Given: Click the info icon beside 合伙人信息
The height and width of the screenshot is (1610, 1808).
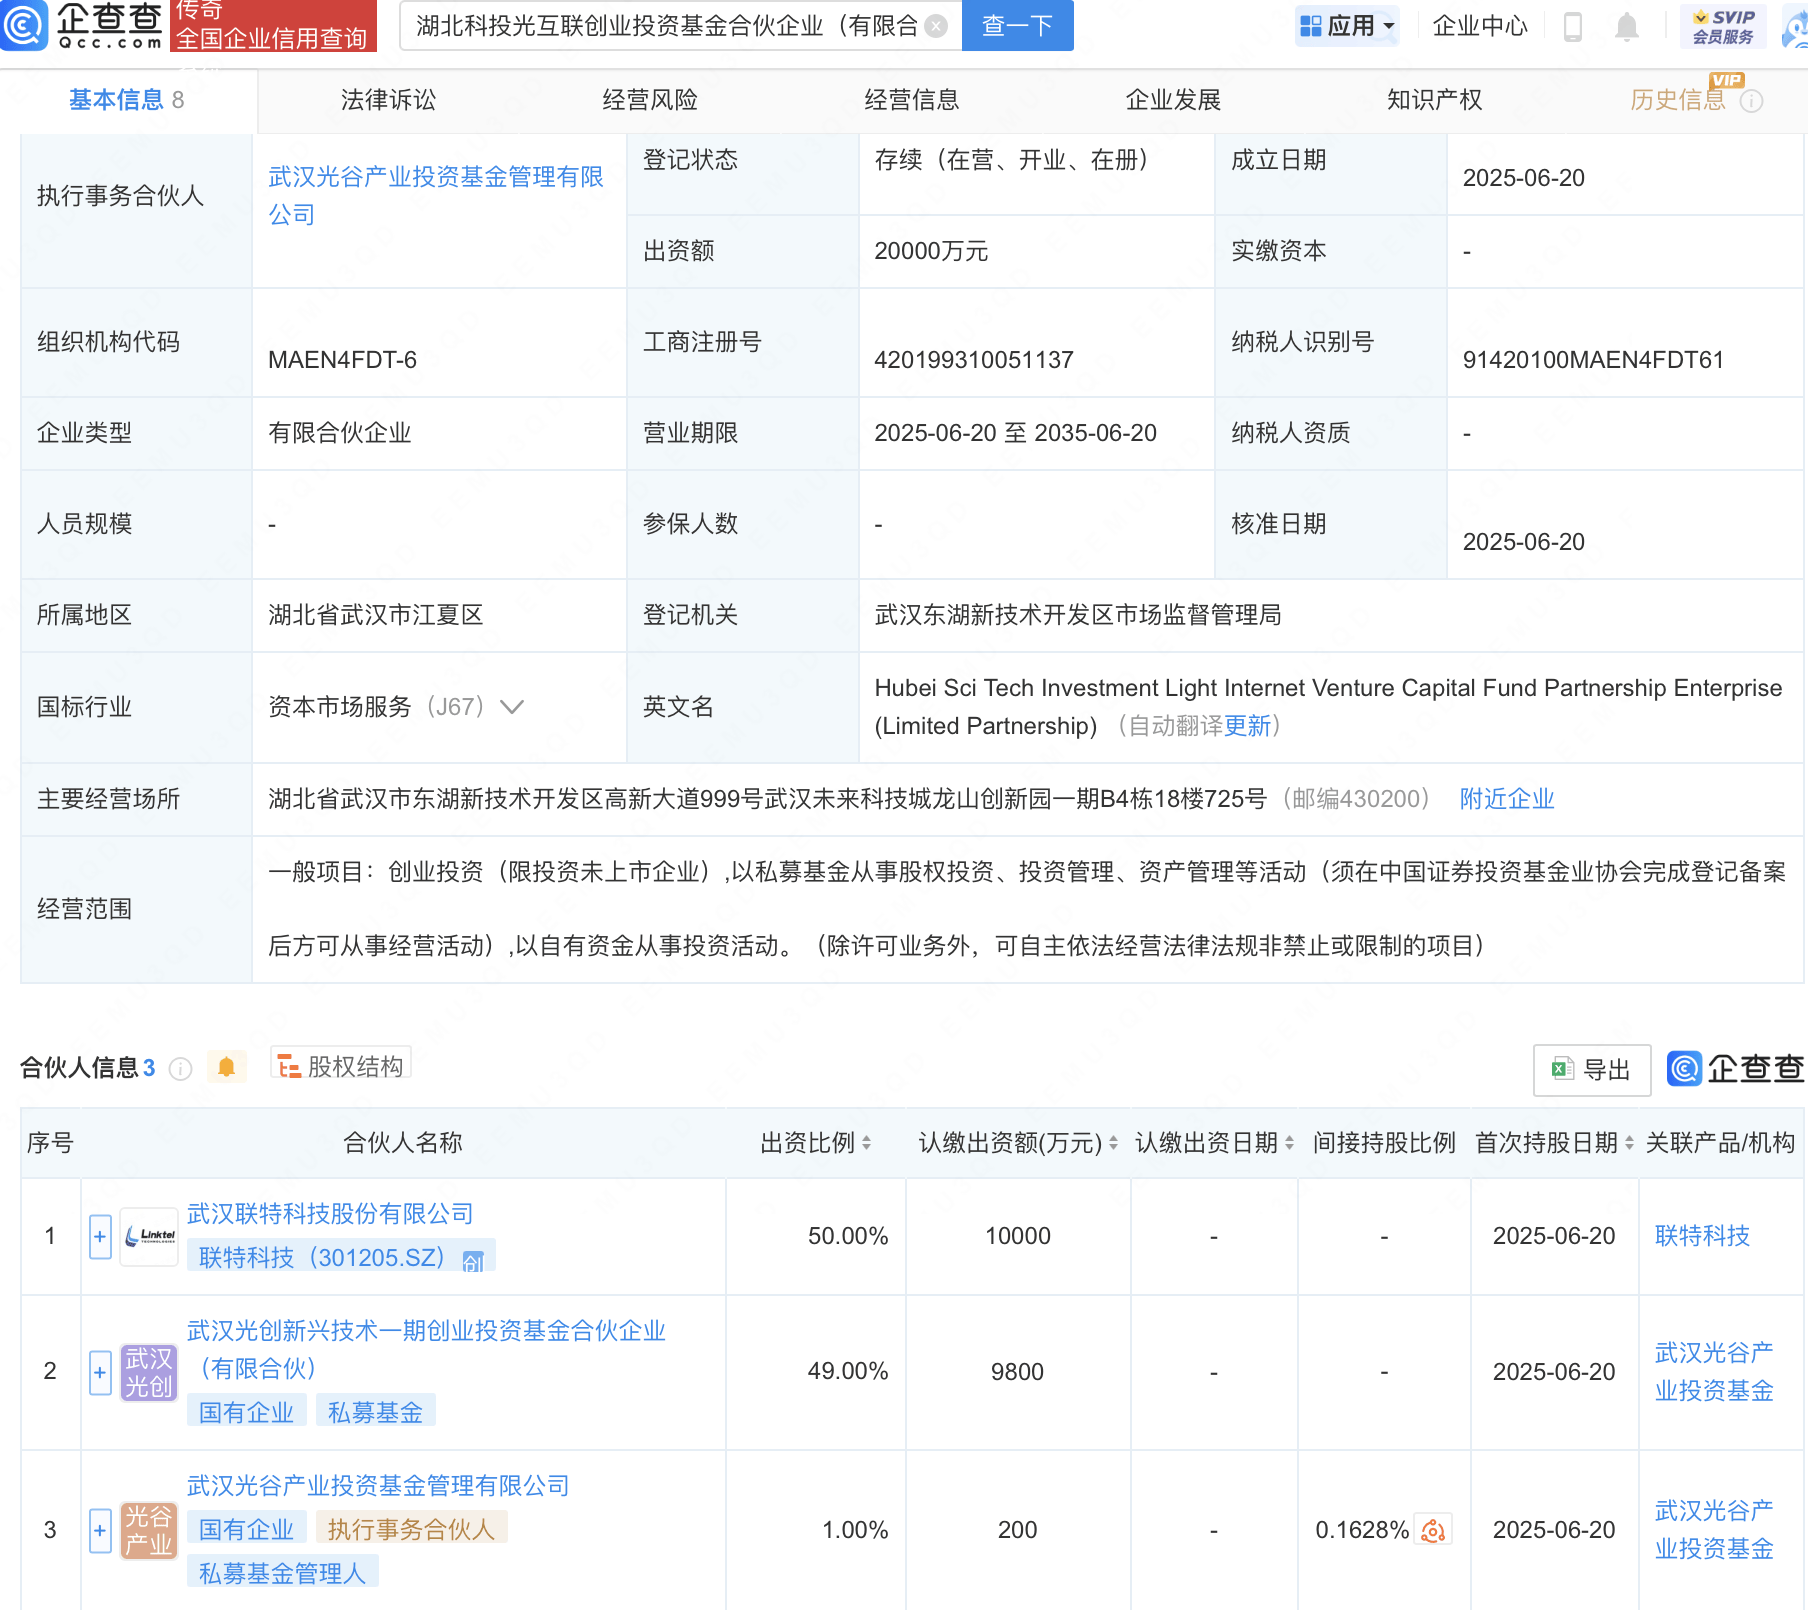Looking at the screenshot, I should 181,1069.
